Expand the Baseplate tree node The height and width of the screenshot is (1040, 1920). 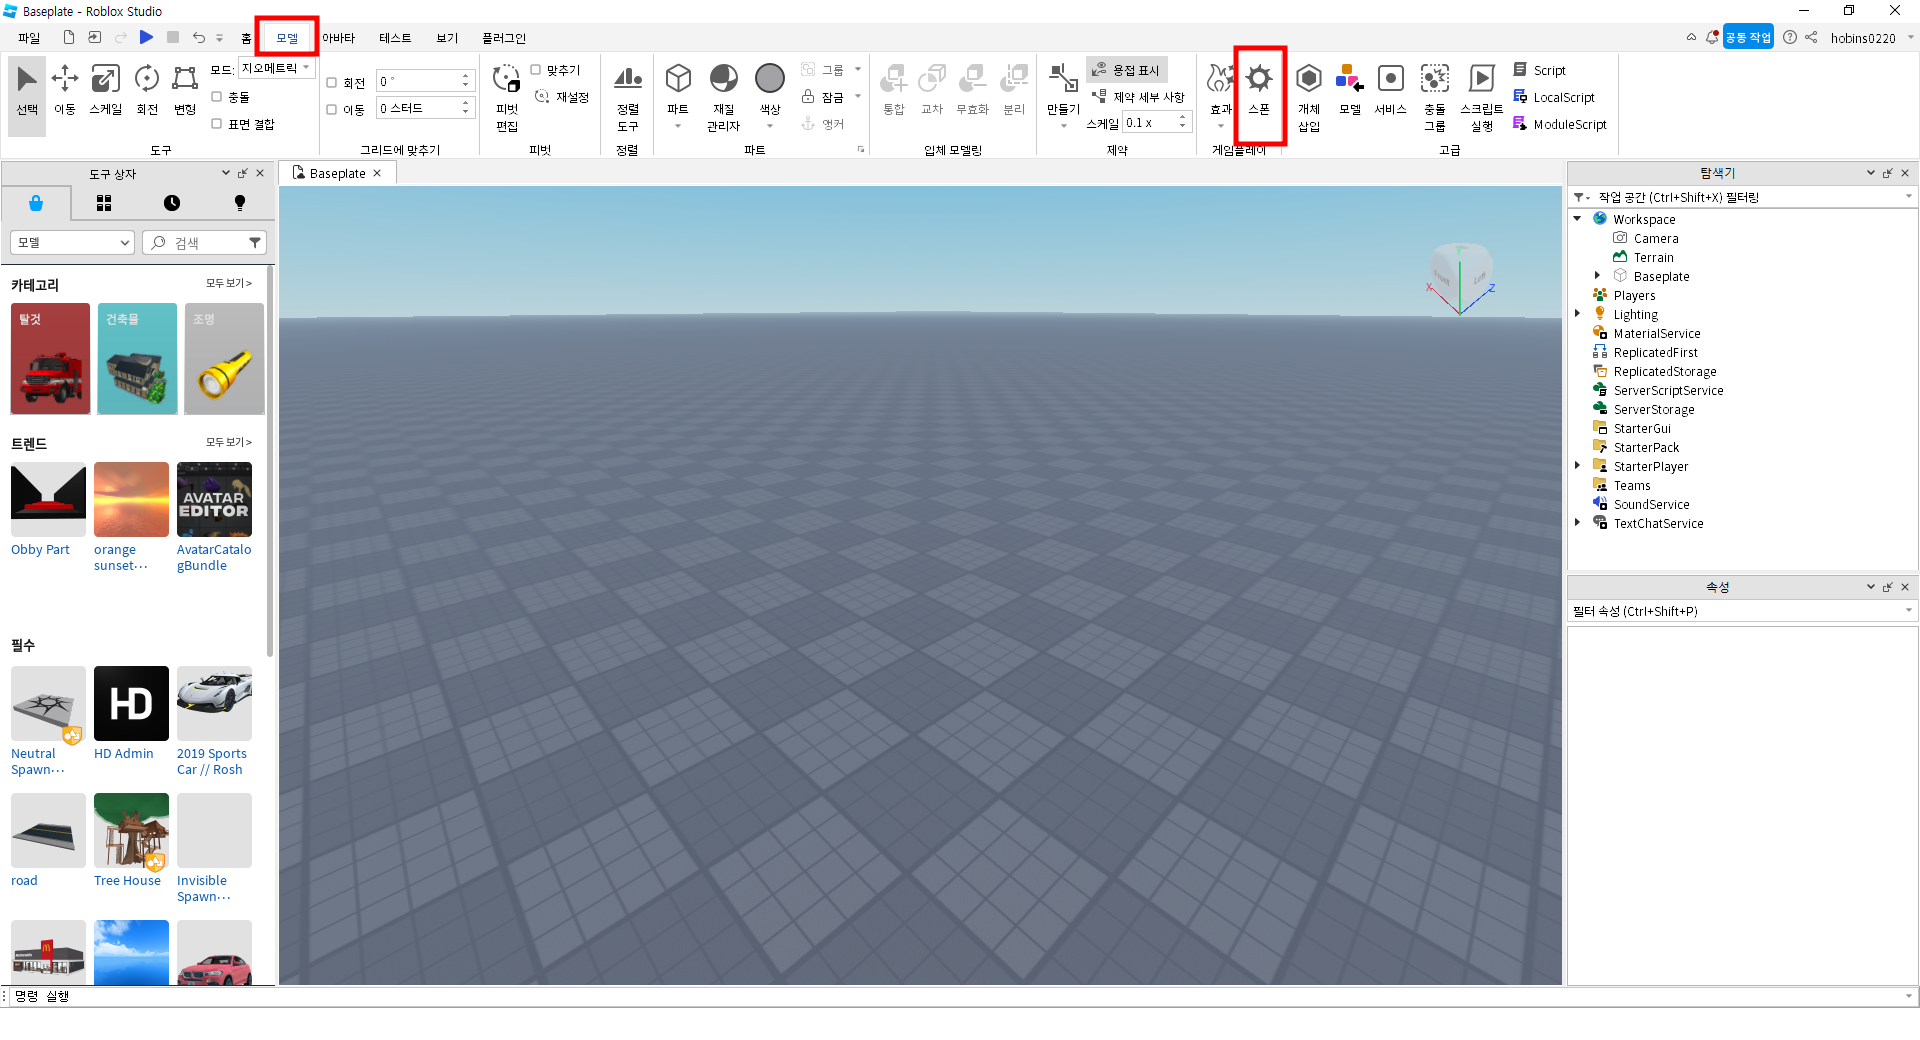coord(1597,276)
